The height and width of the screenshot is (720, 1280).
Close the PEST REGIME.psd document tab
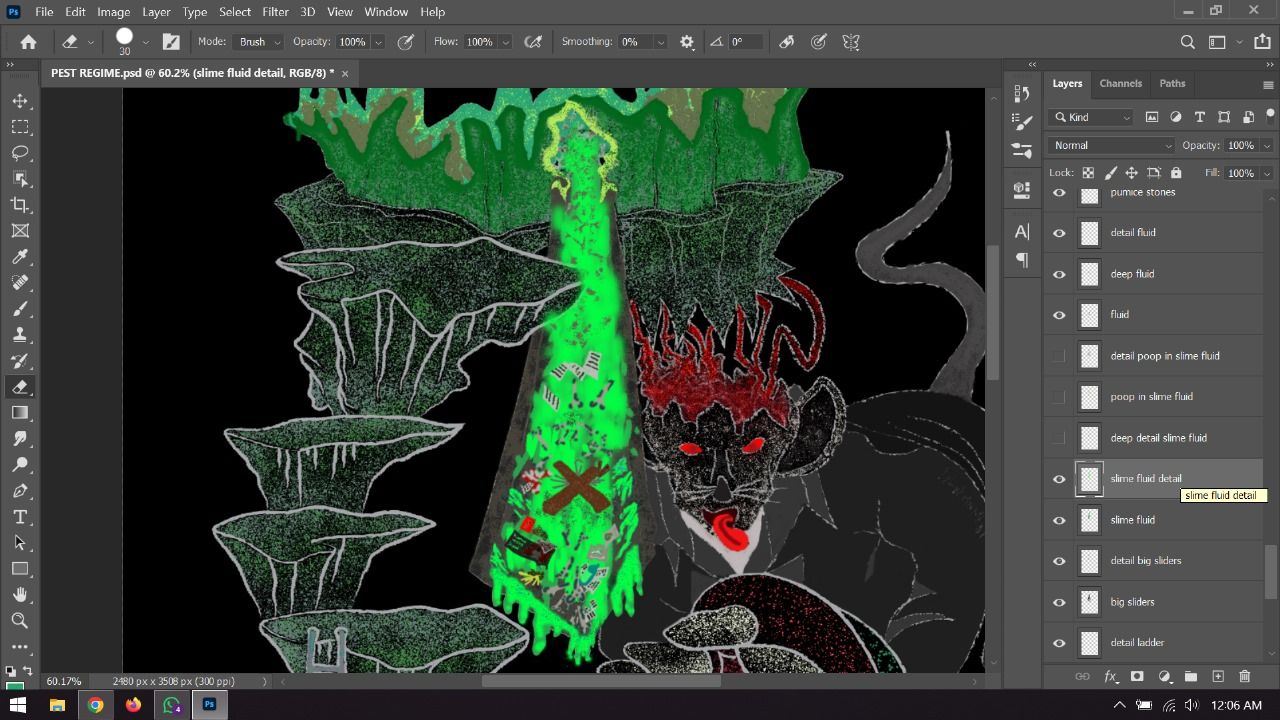tap(345, 74)
